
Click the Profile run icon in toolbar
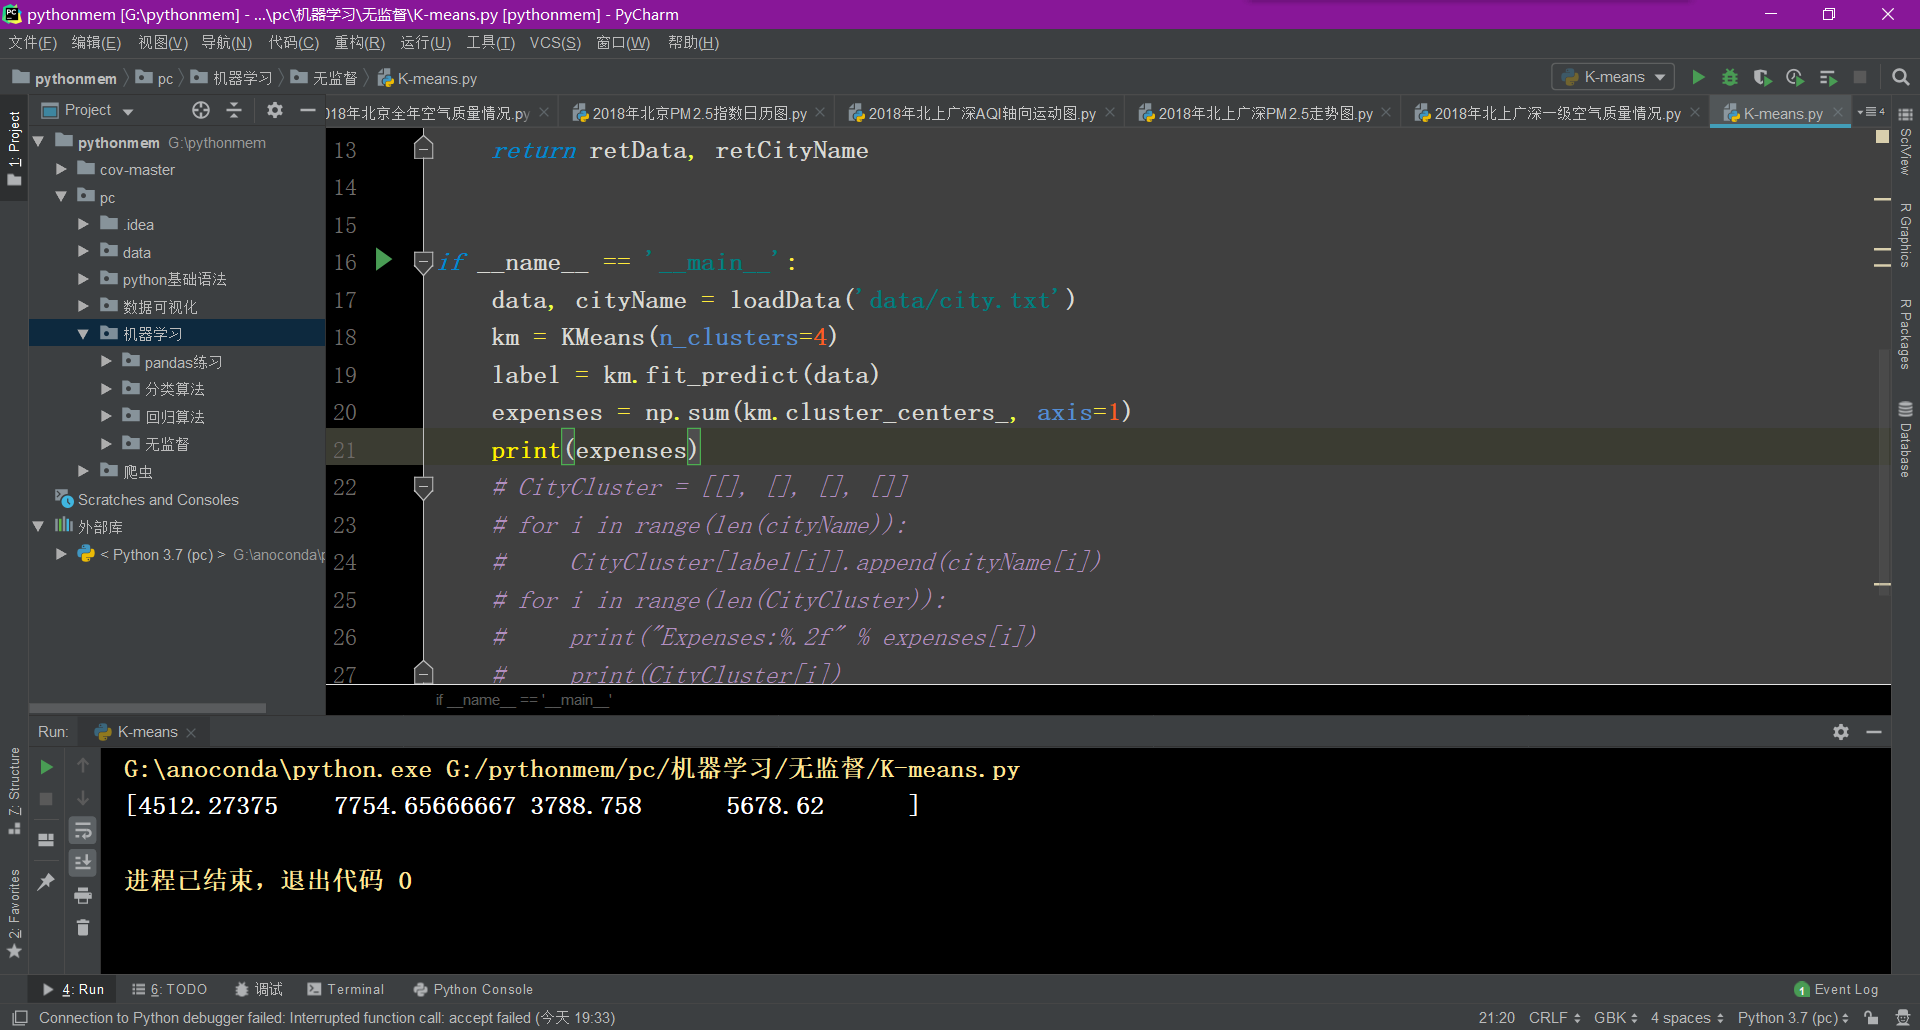1795,77
